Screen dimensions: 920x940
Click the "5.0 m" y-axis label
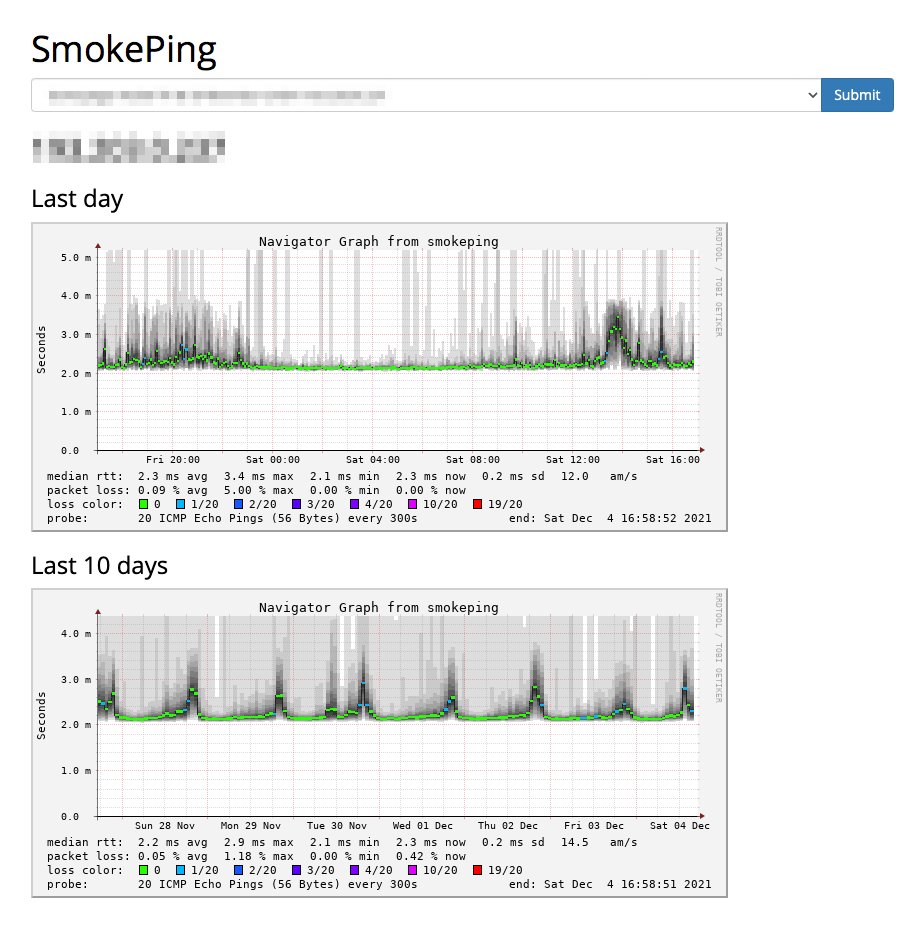tap(76, 258)
